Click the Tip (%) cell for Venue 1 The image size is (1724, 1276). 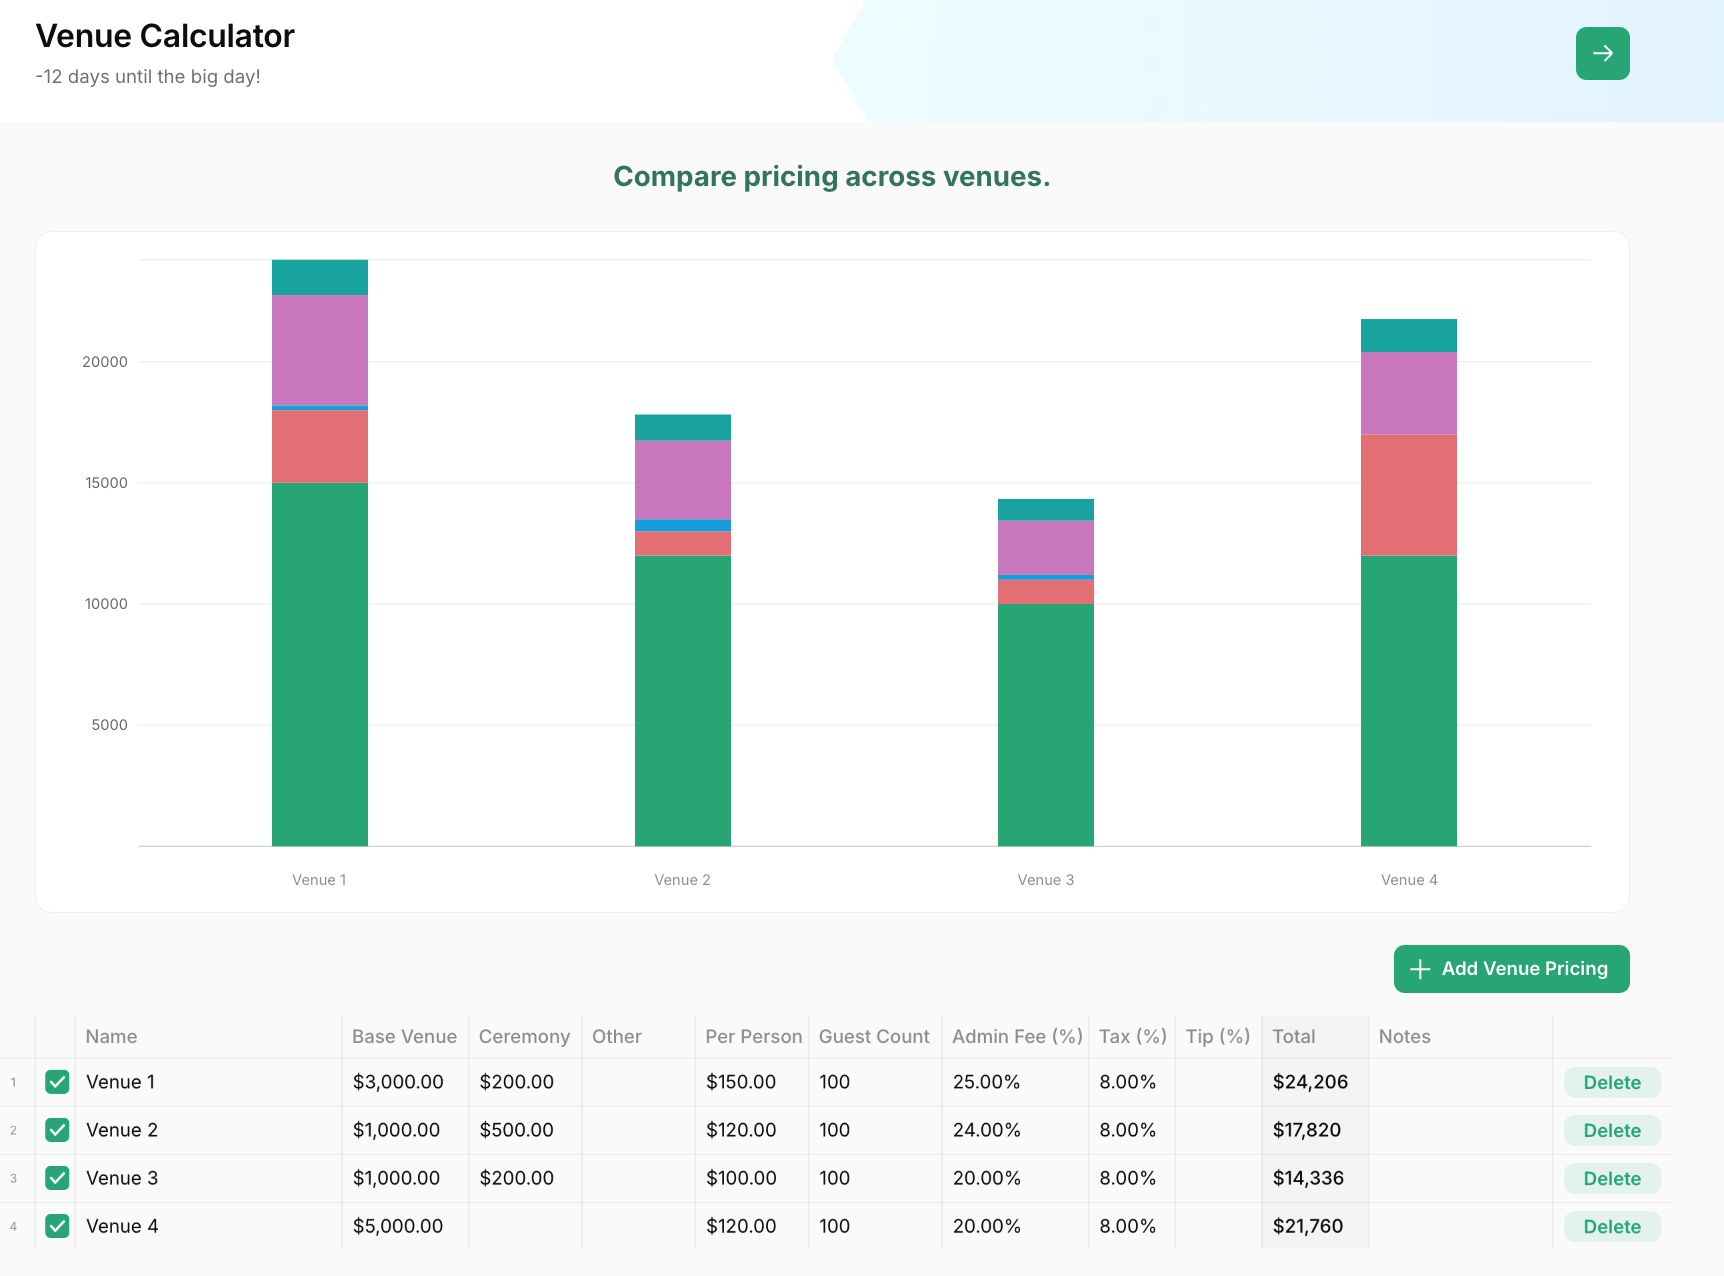point(1218,1082)
